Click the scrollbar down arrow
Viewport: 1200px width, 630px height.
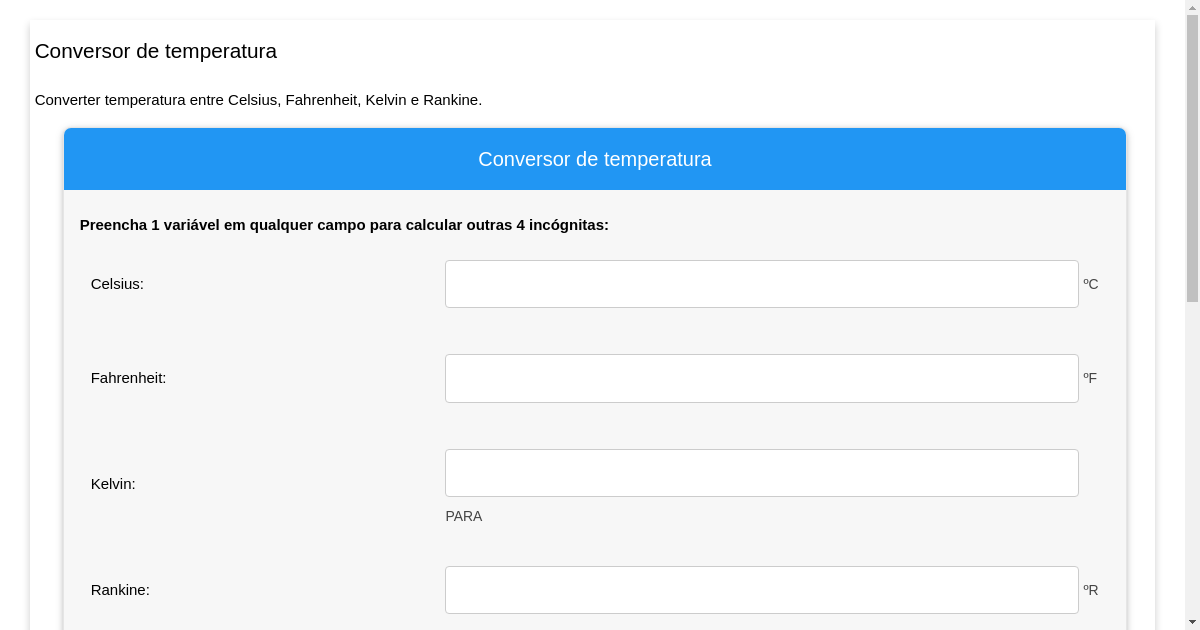click(x=1193, y=623)
